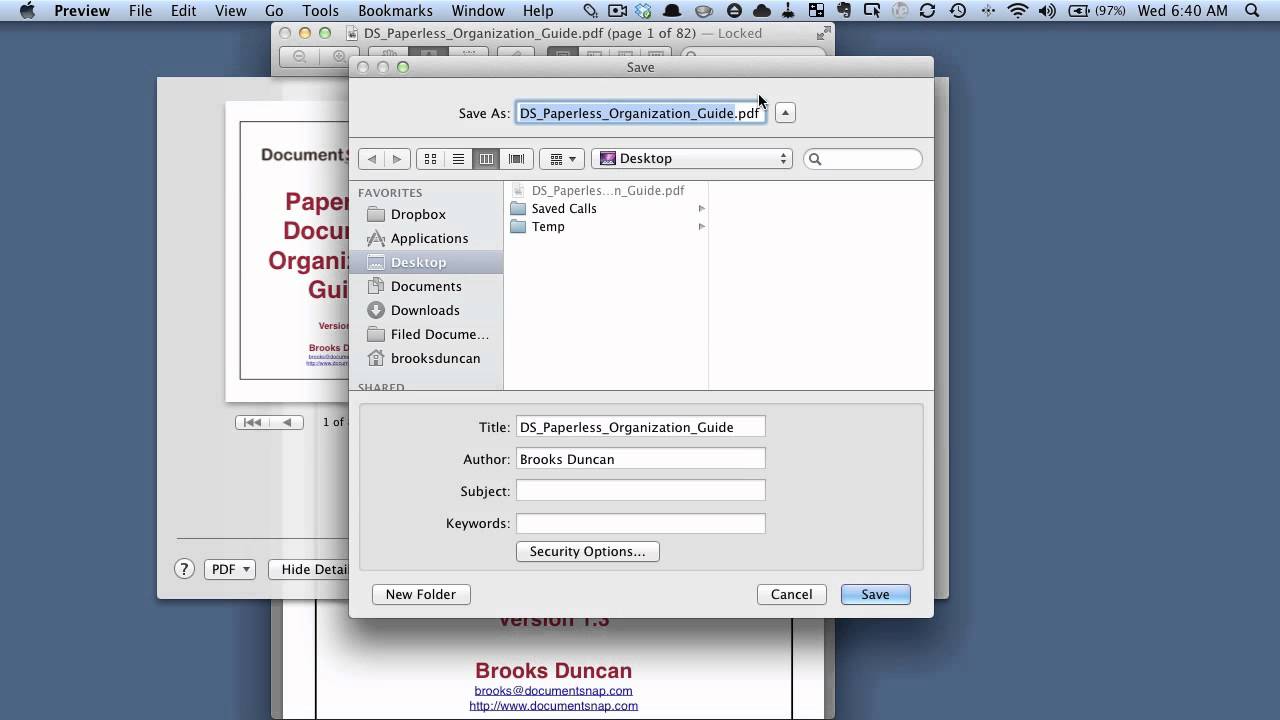Click the Time Machine menu bar icon

pos(957,11)
